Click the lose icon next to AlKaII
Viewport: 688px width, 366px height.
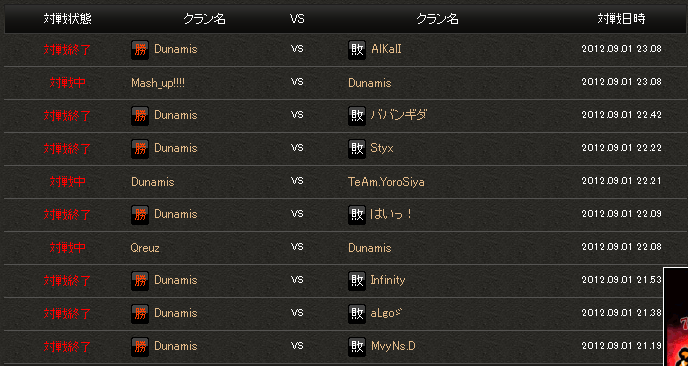(357, 50)
